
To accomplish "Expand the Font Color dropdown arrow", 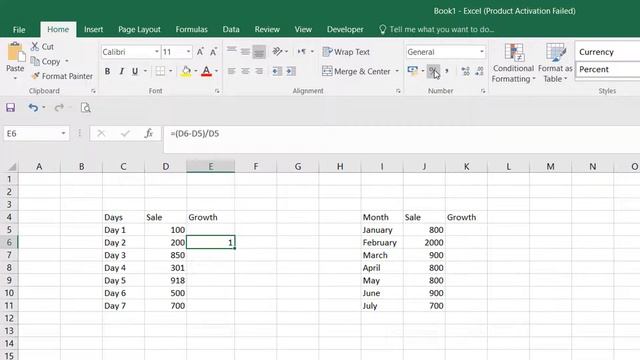I will pyautogui.click(x=216, y=71).
